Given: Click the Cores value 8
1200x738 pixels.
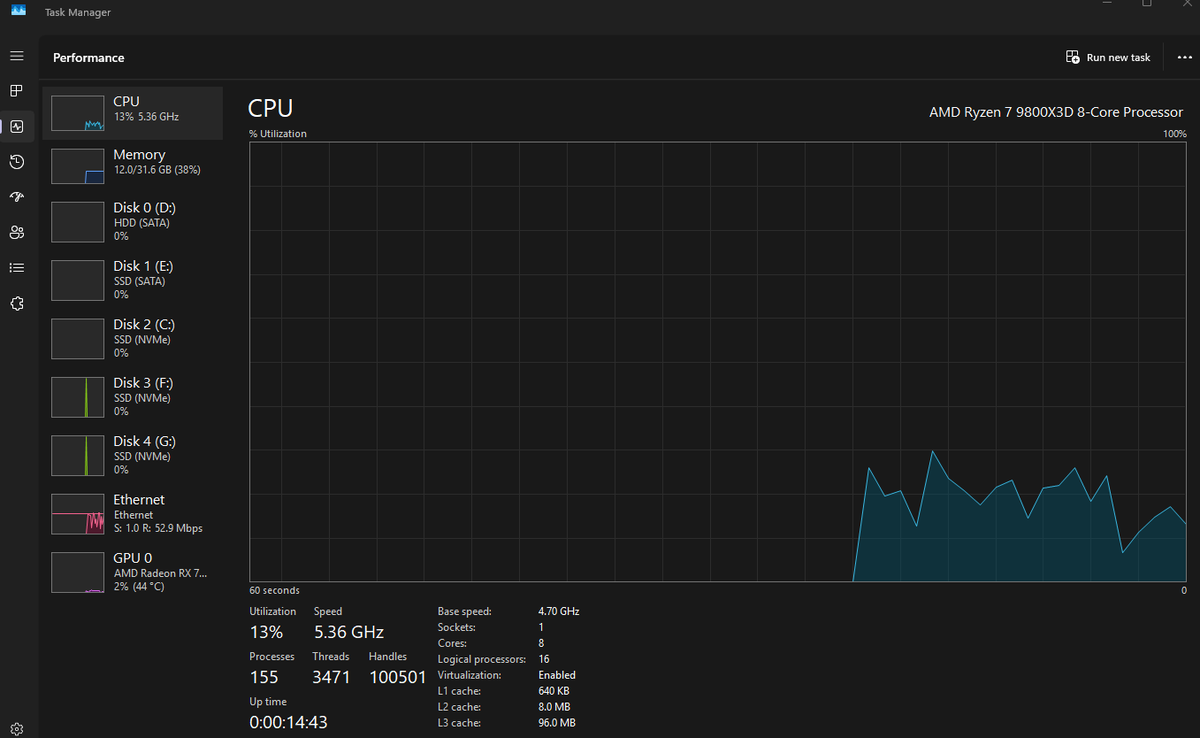Looking at the screenshot, I should click(541, 643).
